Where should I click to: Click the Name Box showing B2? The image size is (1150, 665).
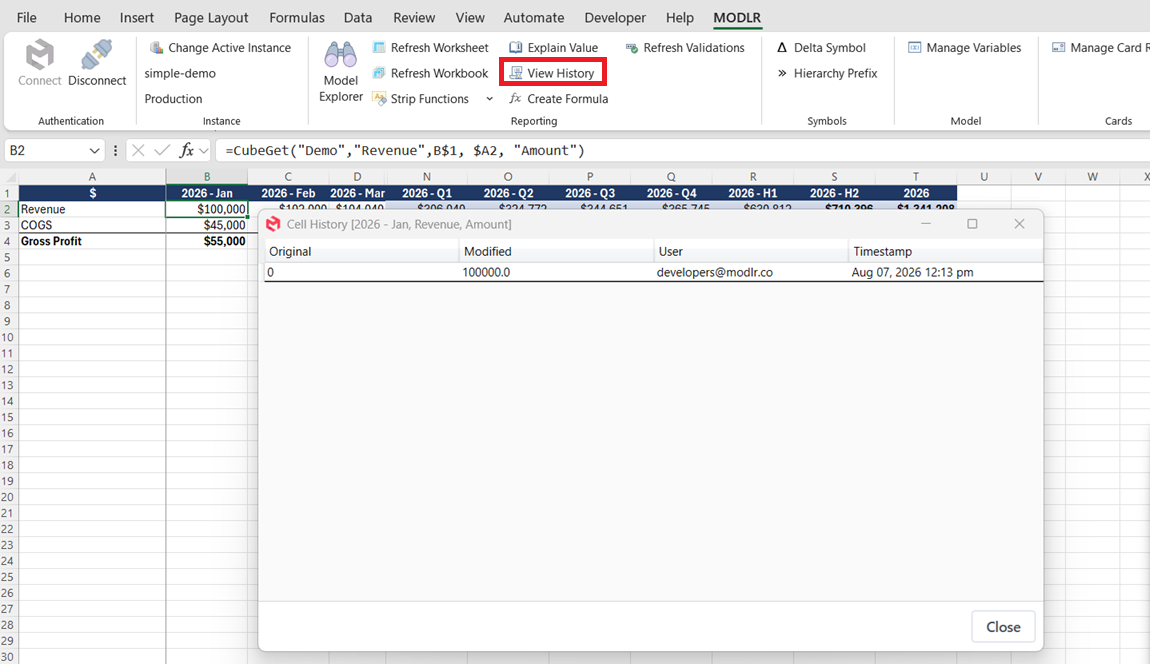pyautogui.click(x=45, y=150)
